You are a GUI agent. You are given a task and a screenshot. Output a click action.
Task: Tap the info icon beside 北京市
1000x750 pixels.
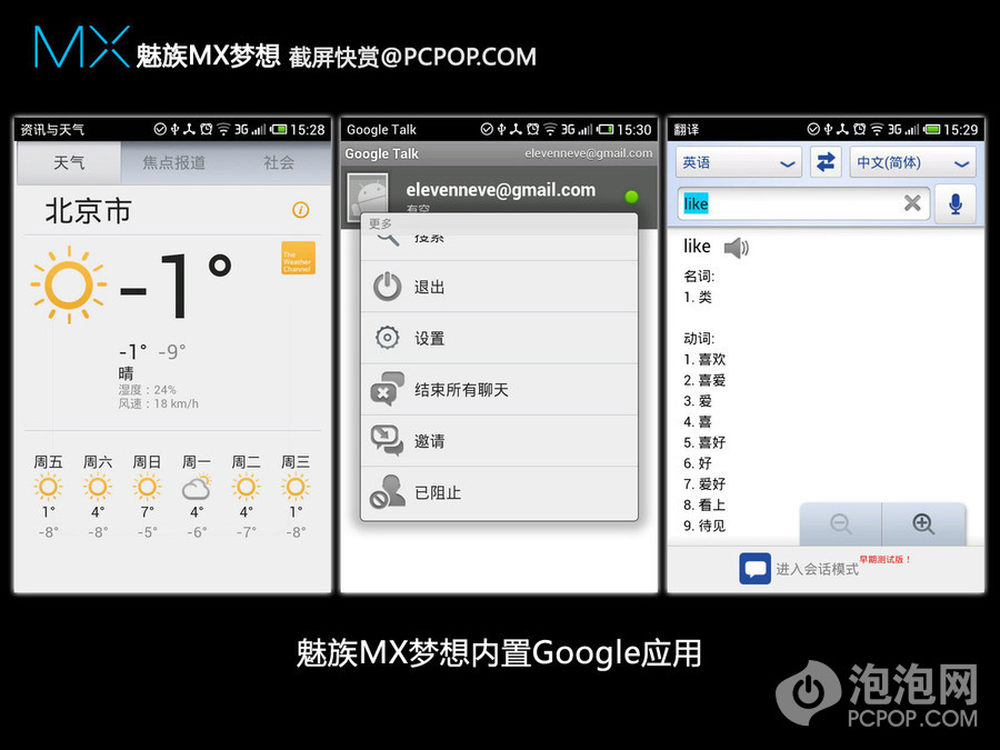300,209
